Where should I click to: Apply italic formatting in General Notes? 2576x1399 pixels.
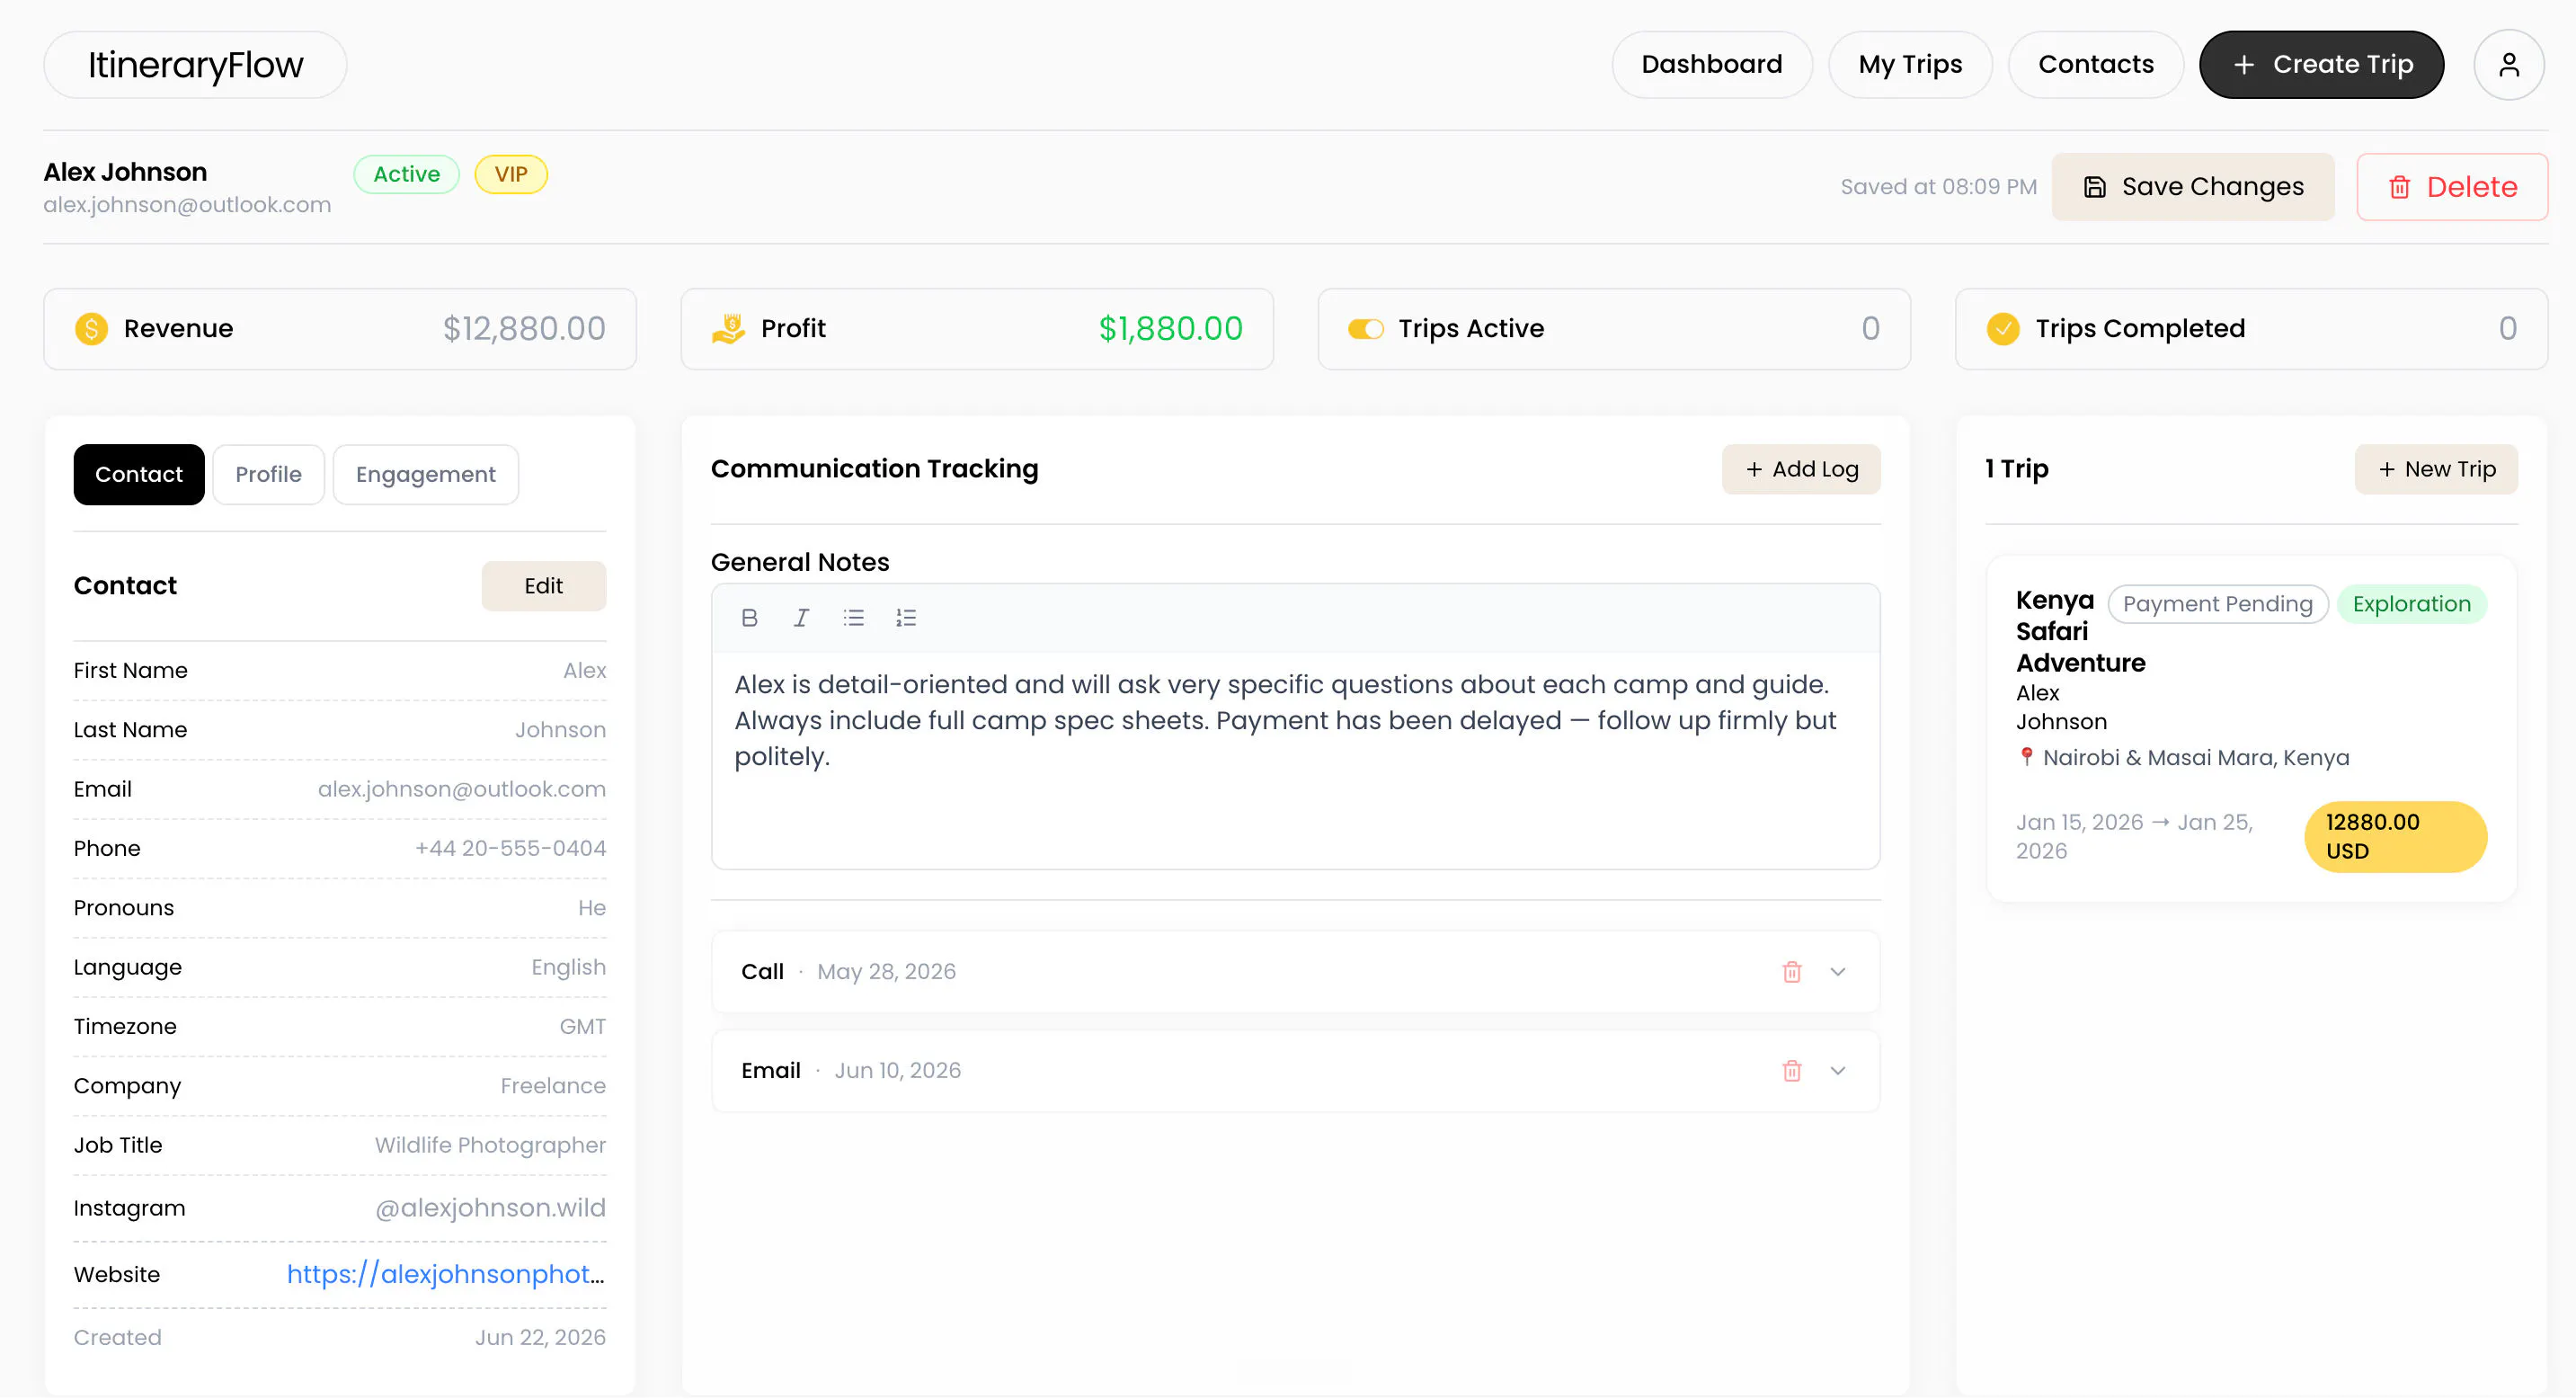pos(801,618)
